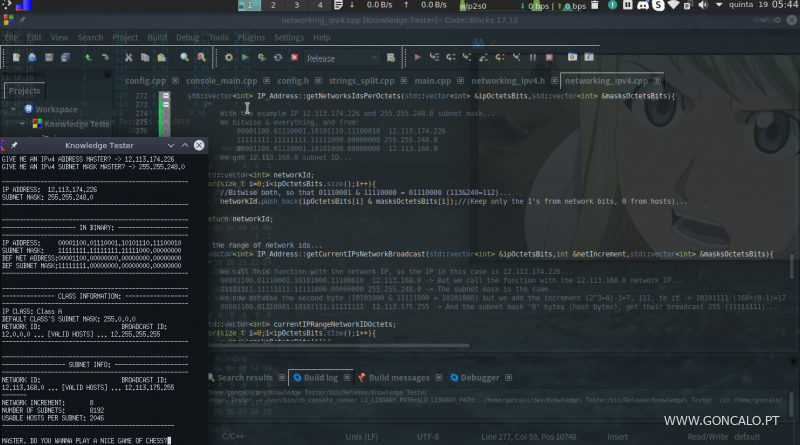800x445 pixels.
Task: Switch to workspace 3 in top panel
Action: click(295, 6)
